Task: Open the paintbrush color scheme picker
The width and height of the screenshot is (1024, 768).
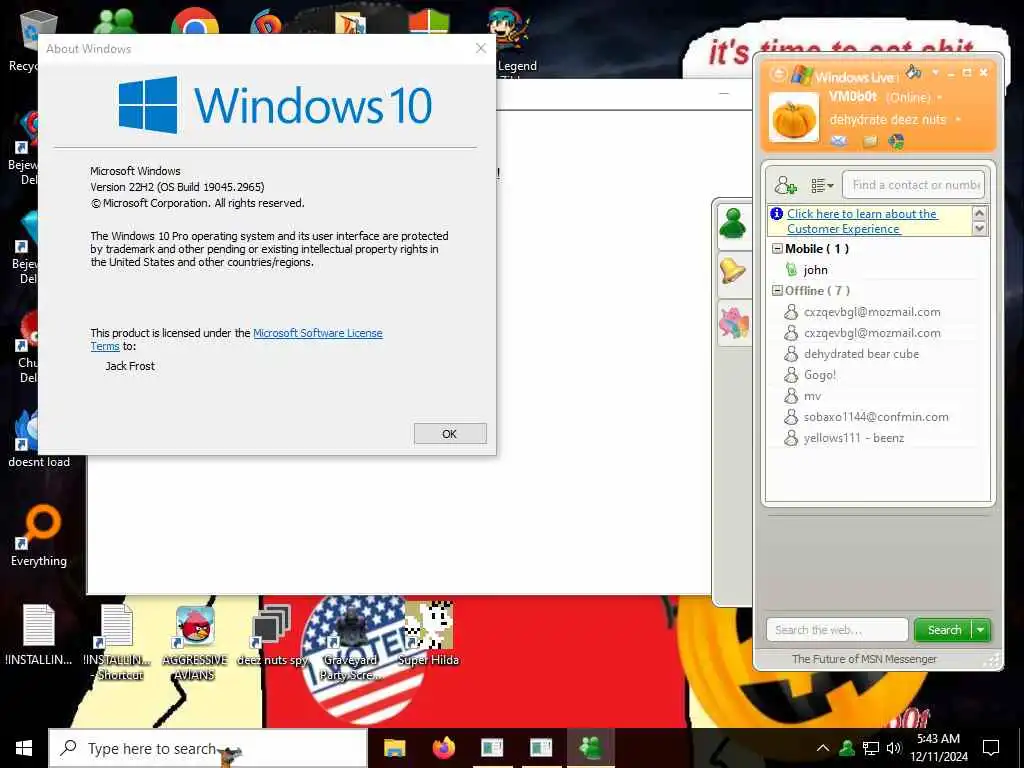Action: [914, 71]
